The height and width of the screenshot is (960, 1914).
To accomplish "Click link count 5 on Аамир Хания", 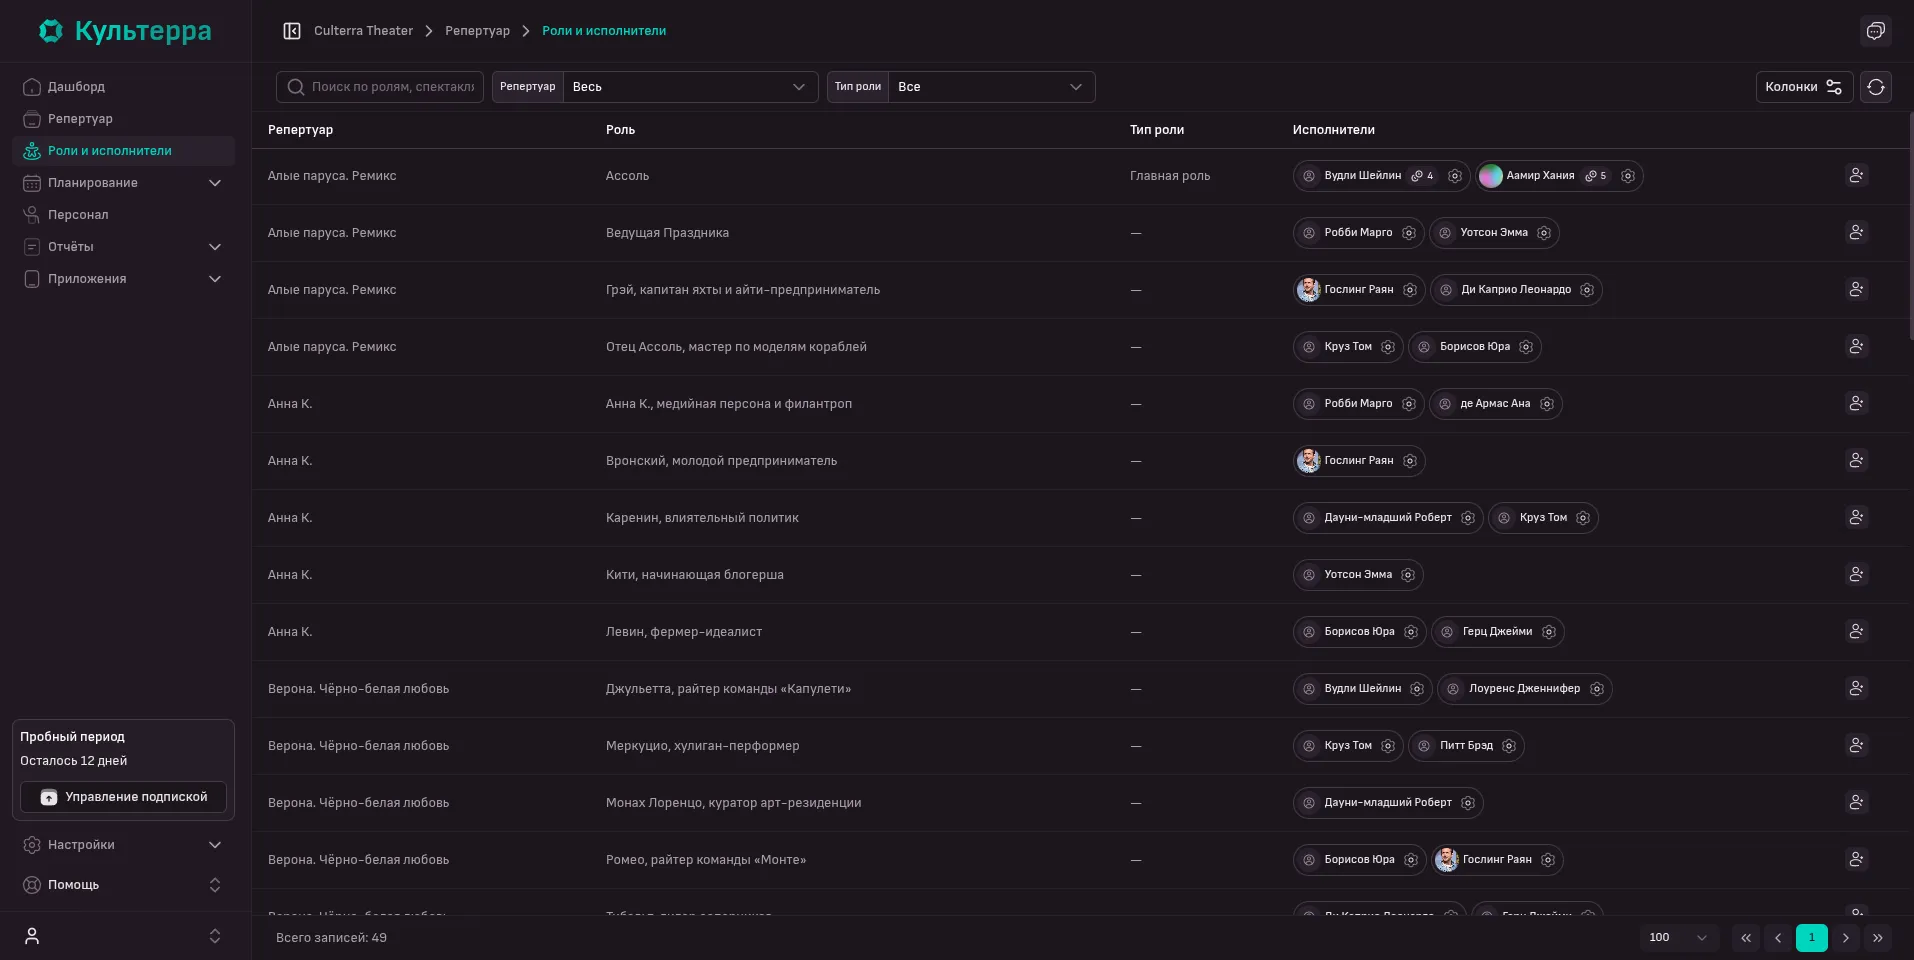I will click(1596, 176).
